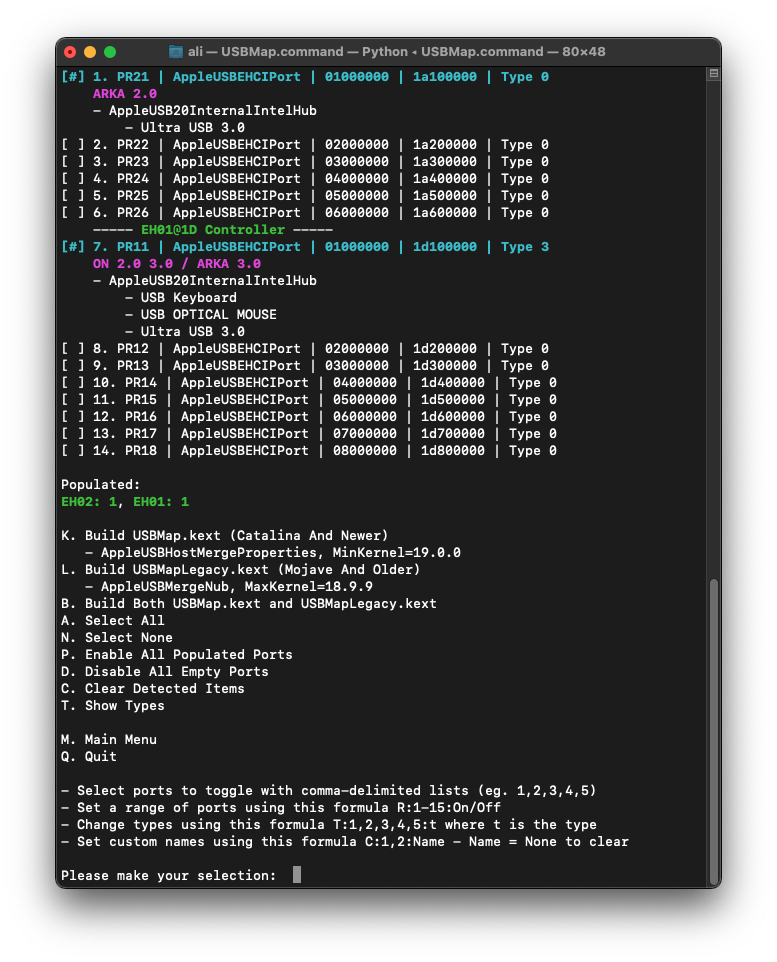The image size is (777, 962).
Task: Click the '1a100000' address on PR21 row
Action: 444,77
